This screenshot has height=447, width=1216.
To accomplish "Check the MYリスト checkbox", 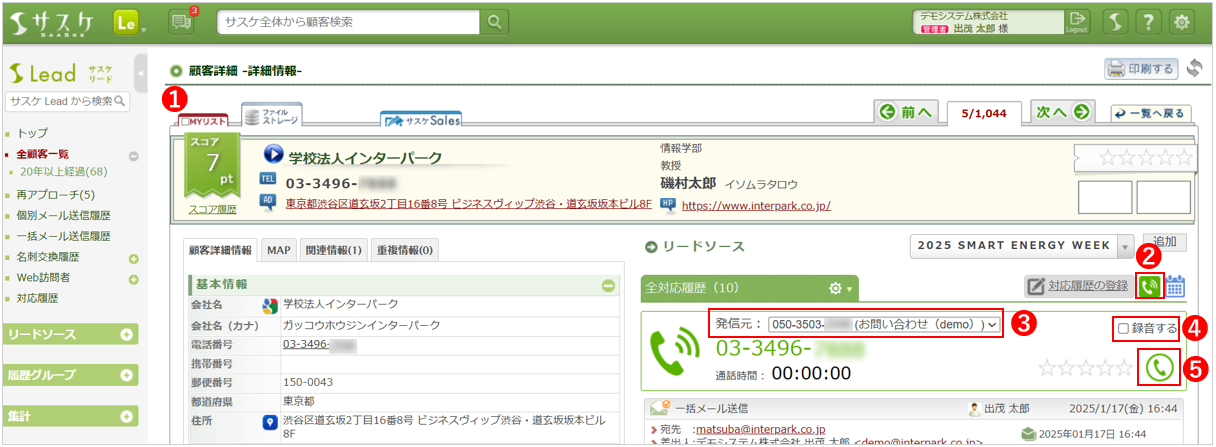I will click(x=187, y=121).
